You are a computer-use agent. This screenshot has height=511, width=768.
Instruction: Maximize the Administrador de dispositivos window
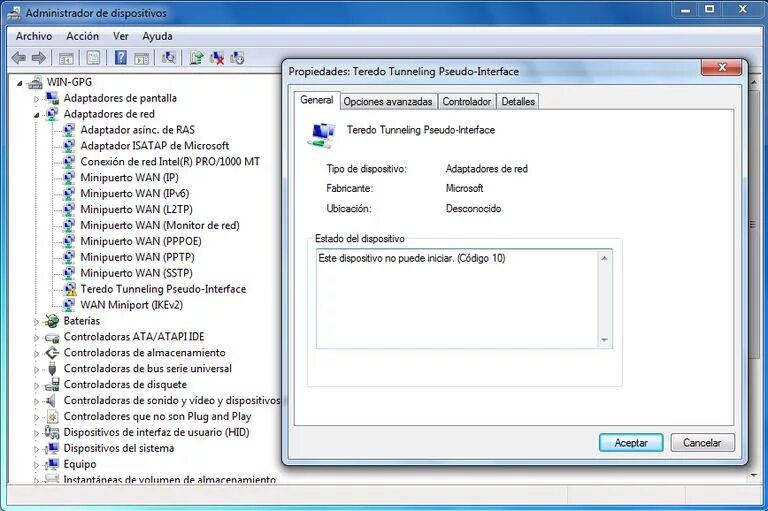pyautogui.click(x=709, y=9)
